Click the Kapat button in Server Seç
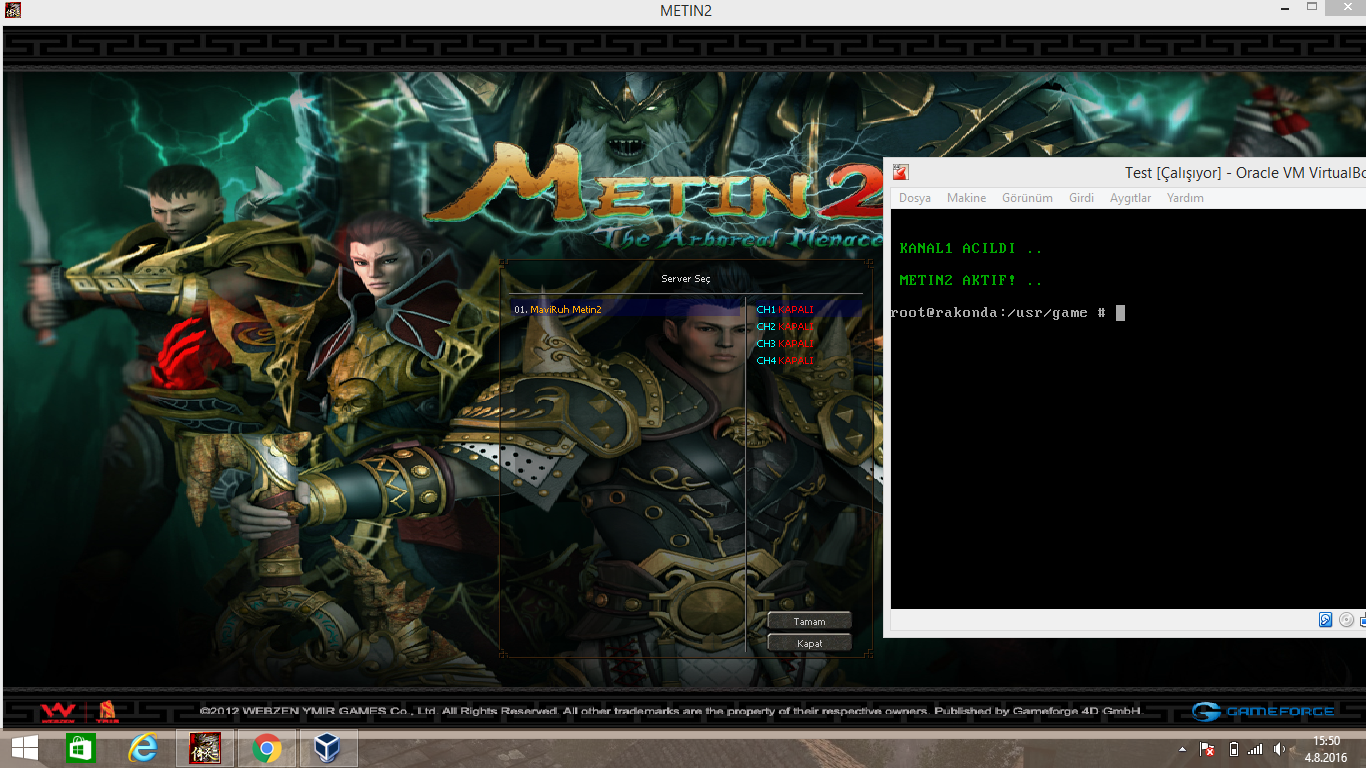Screen dimensions: 1366x768 click(810, 643)
